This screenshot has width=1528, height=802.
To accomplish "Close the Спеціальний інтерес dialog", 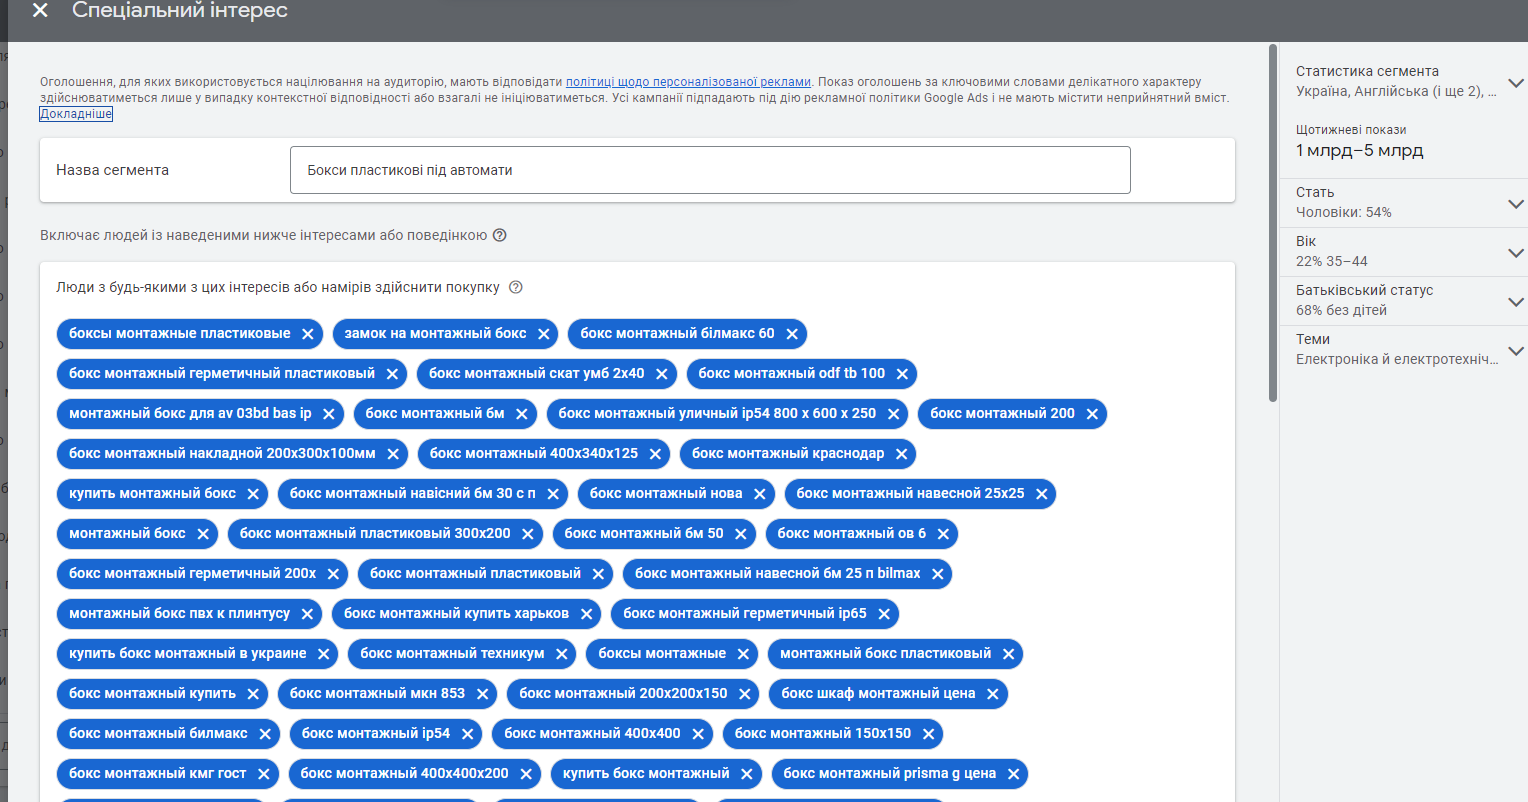I will pos(40,11).
